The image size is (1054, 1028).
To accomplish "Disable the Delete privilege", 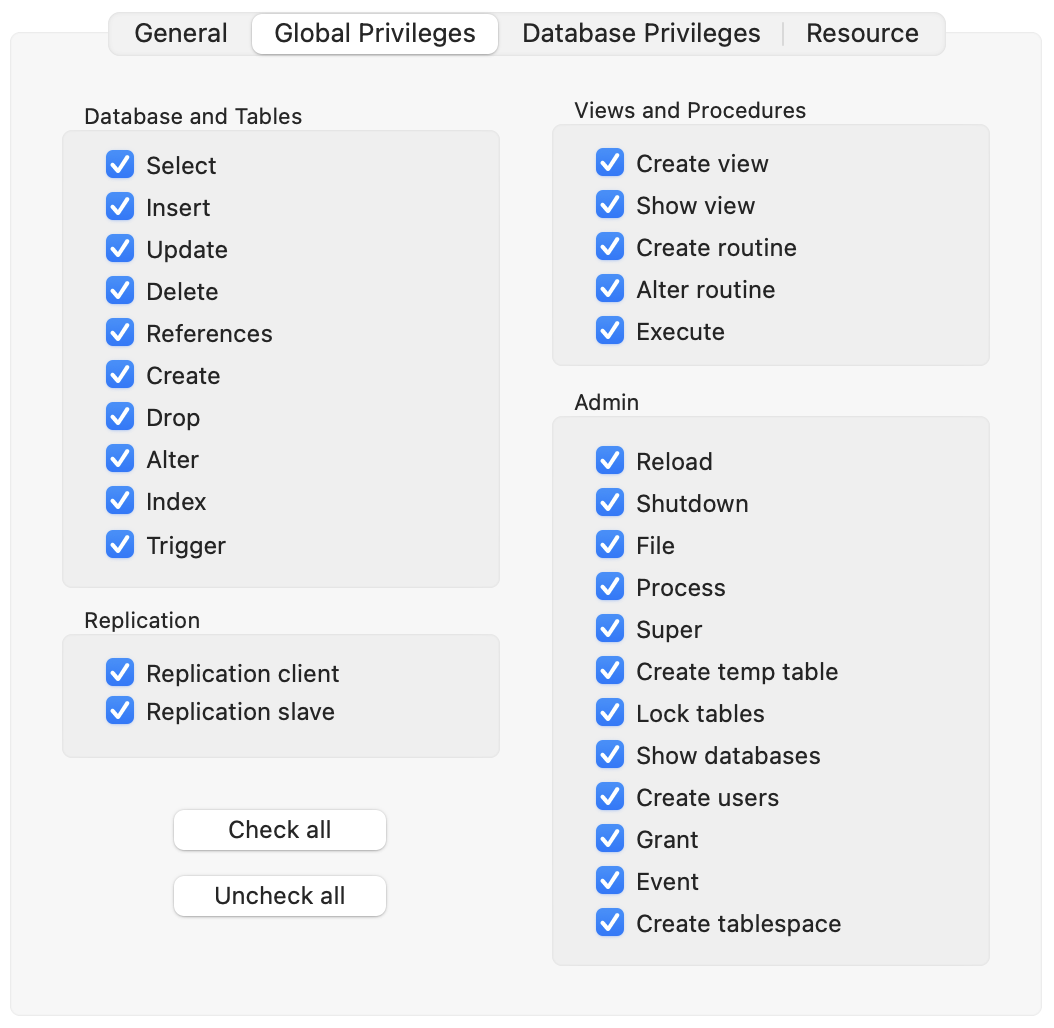I will pyautogui.click(x=120, y=291).
